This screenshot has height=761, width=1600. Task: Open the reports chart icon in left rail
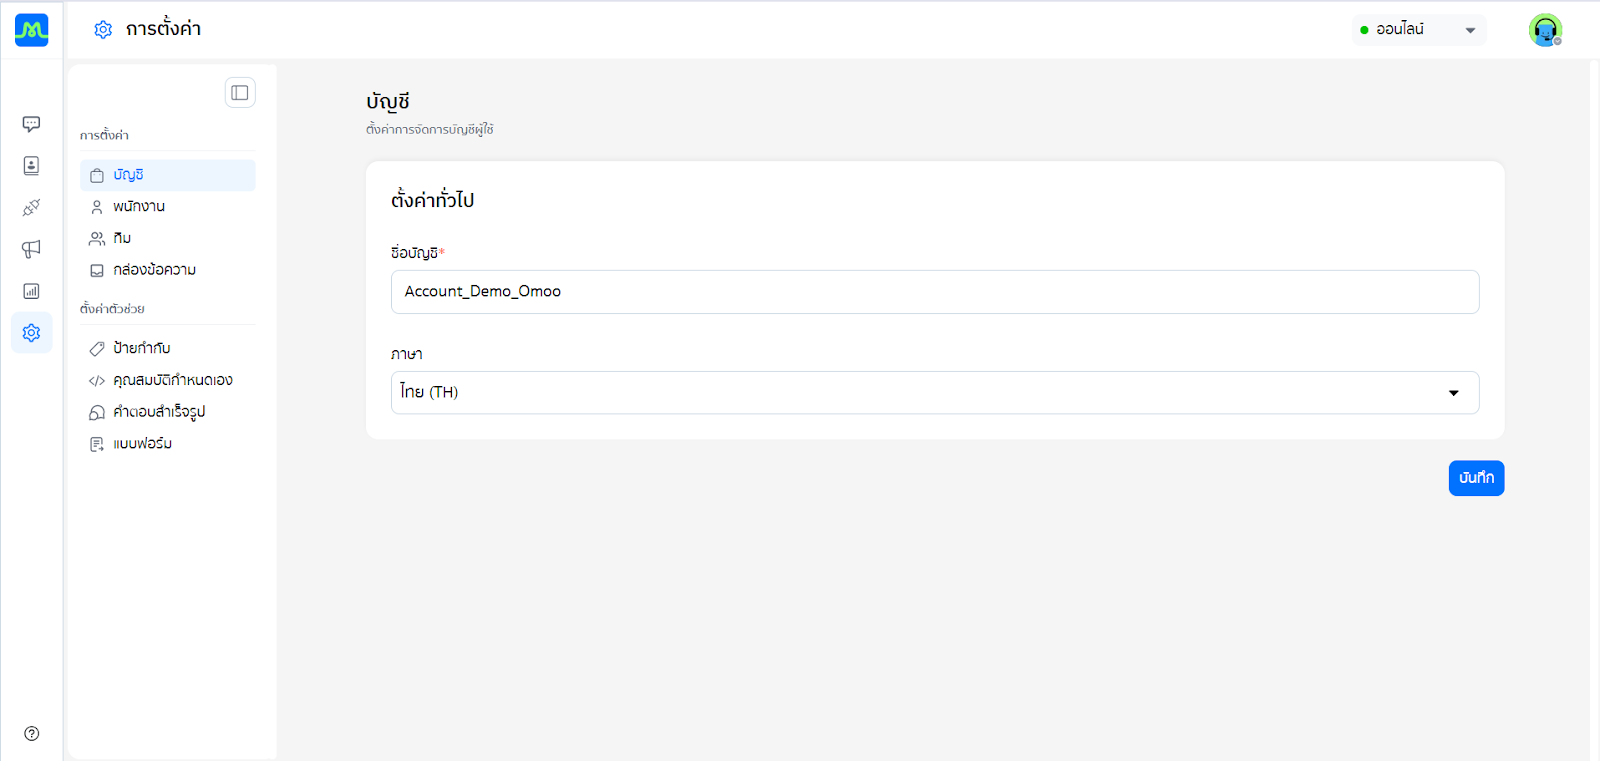point(31,291)
